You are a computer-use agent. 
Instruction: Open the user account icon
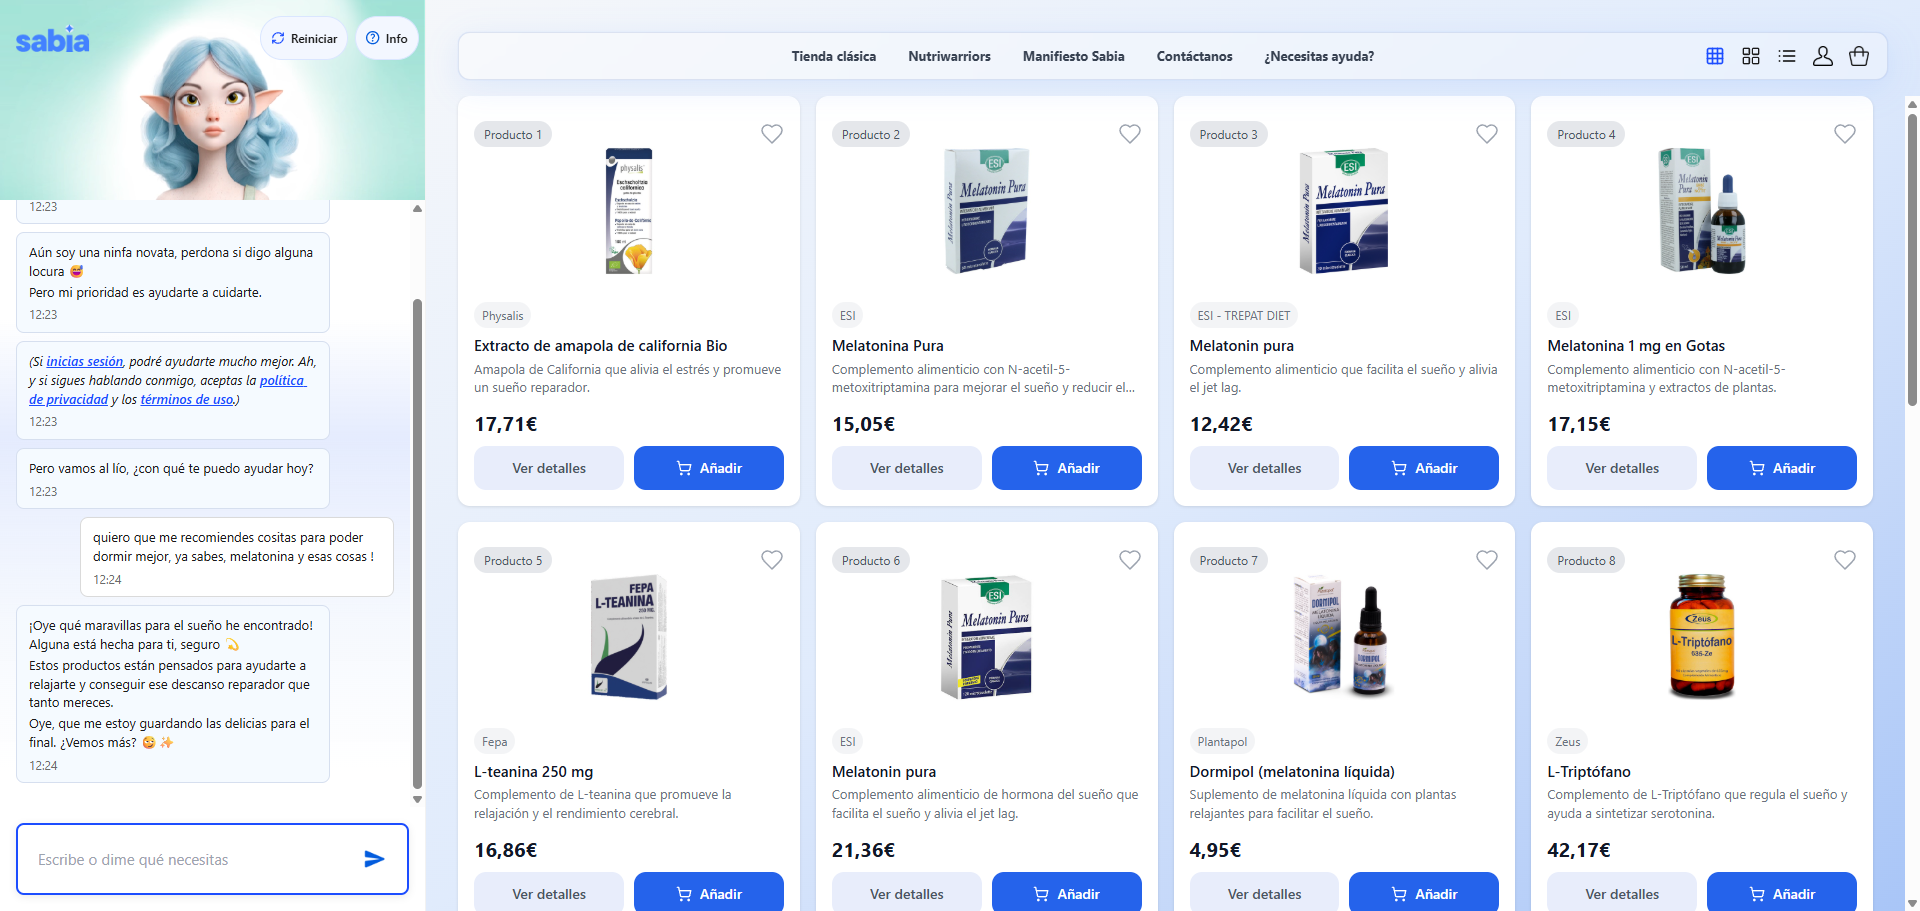point(1823,57)
